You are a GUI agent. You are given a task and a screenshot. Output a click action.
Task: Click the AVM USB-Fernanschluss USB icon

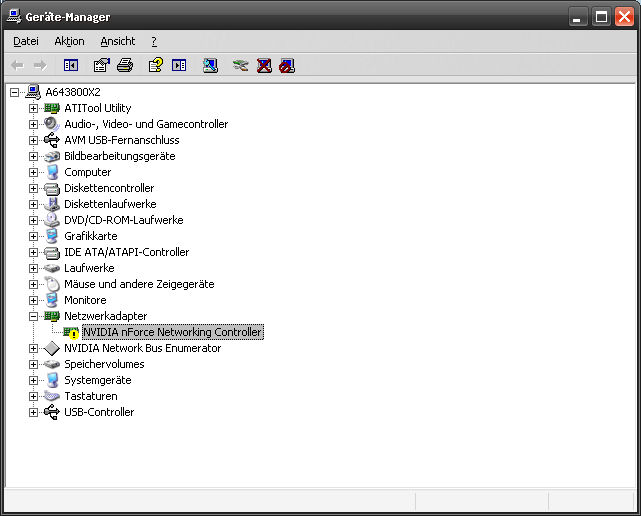(52, 140)
